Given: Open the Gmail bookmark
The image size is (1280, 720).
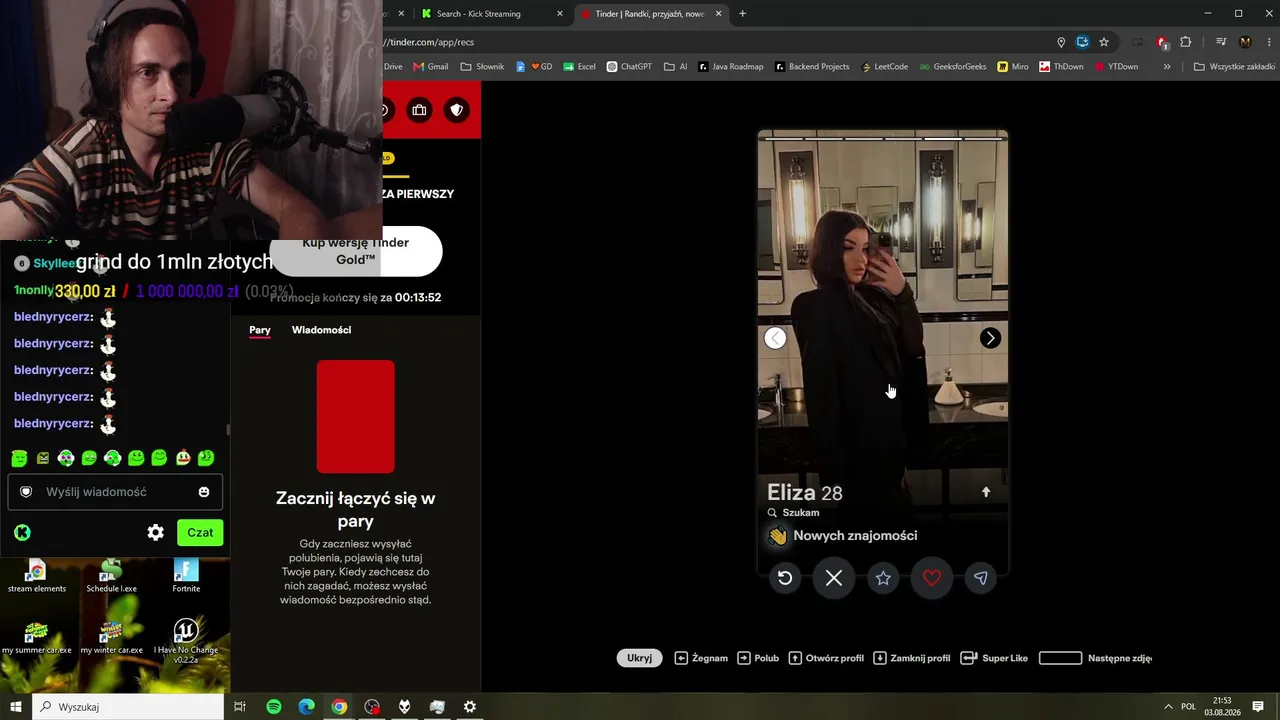Looking at the screenshot, I should tap(431, 67).
